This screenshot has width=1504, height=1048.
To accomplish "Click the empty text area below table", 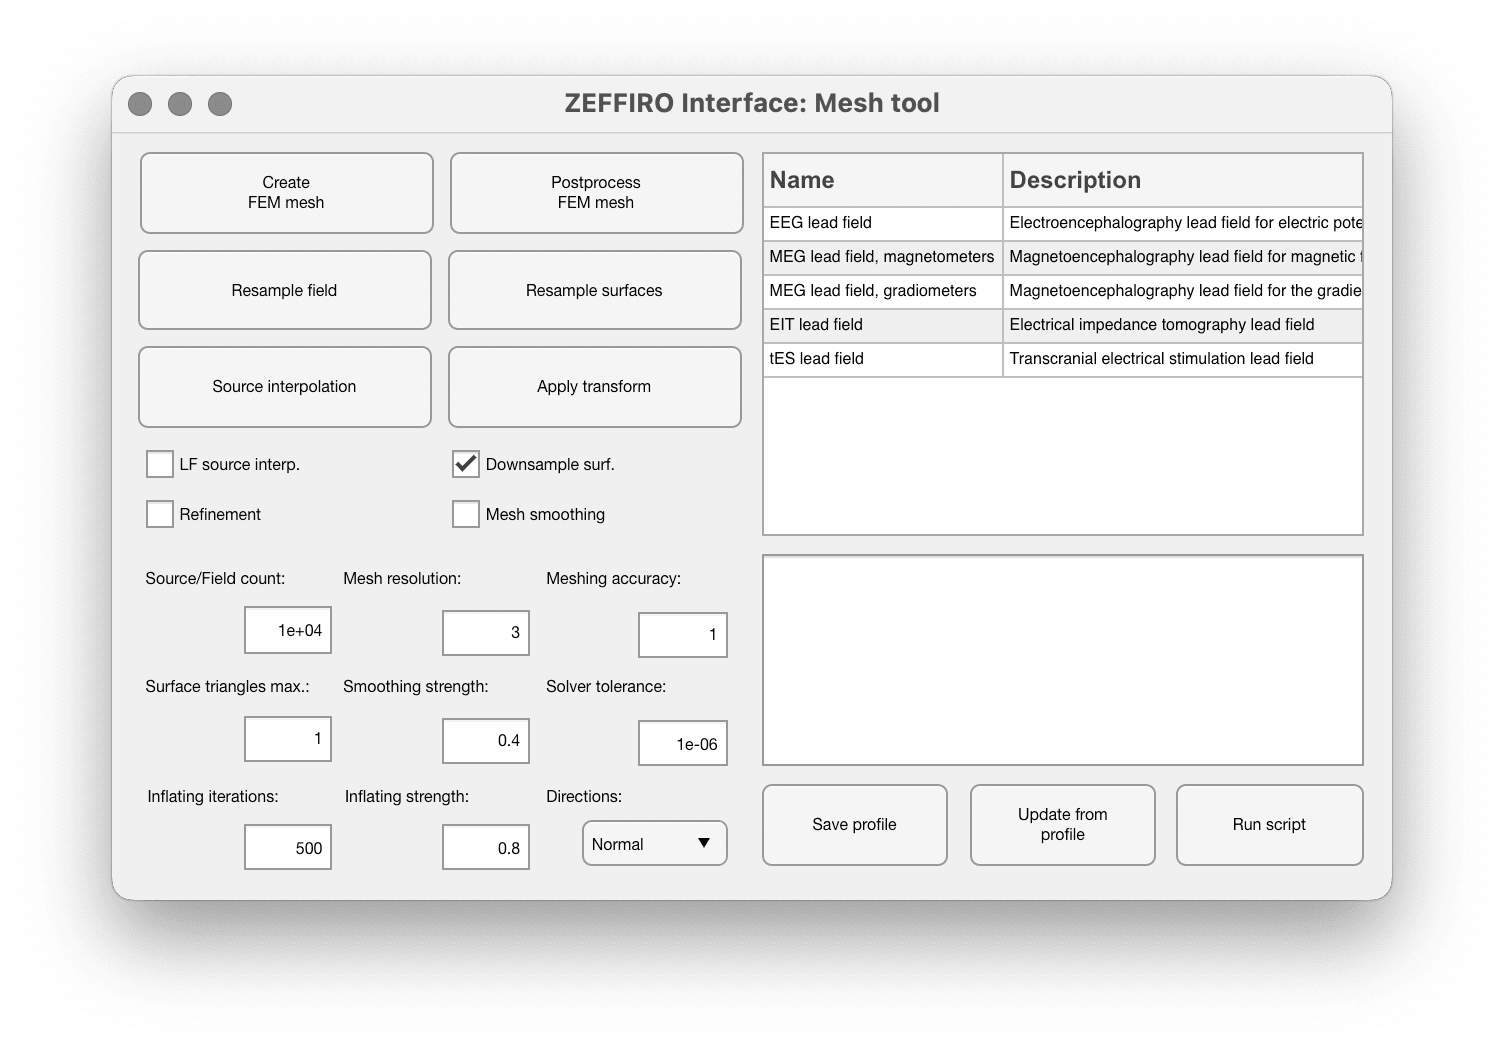I will click(1063, 660).
